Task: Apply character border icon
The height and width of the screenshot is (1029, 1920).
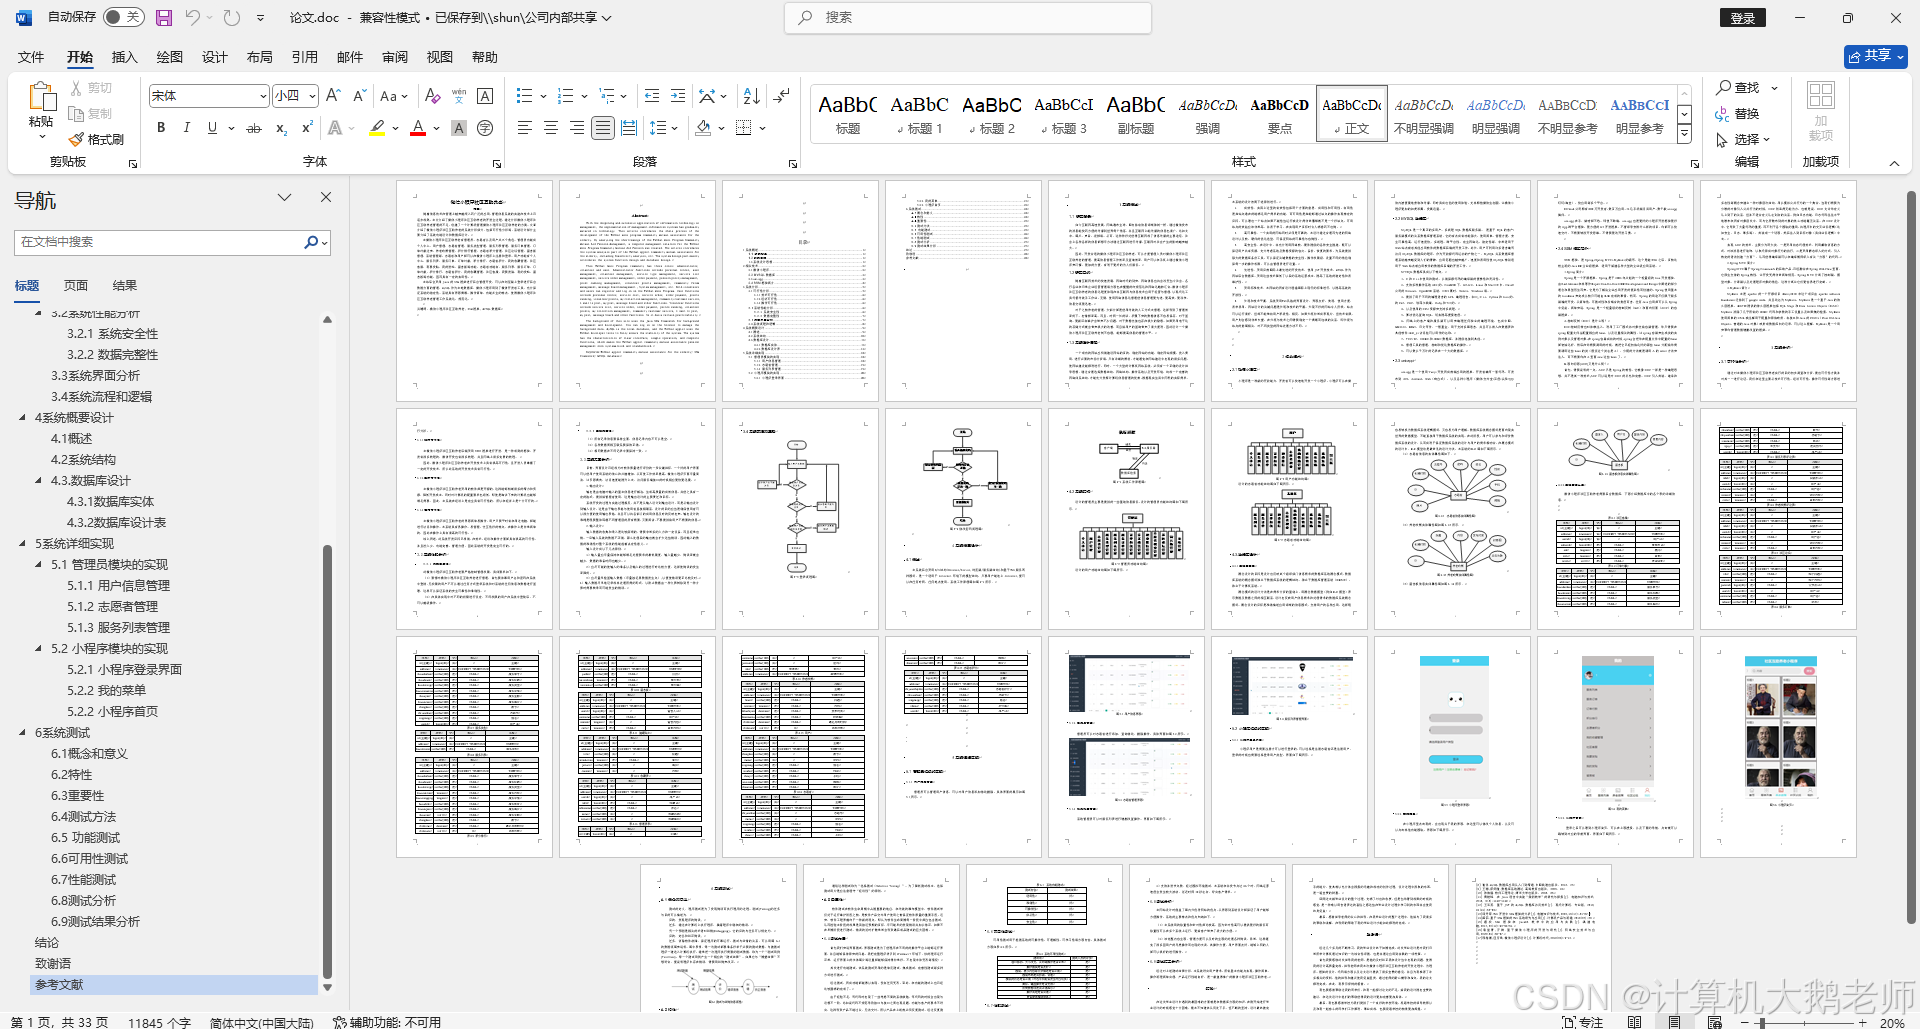Action: pos(485,95)
